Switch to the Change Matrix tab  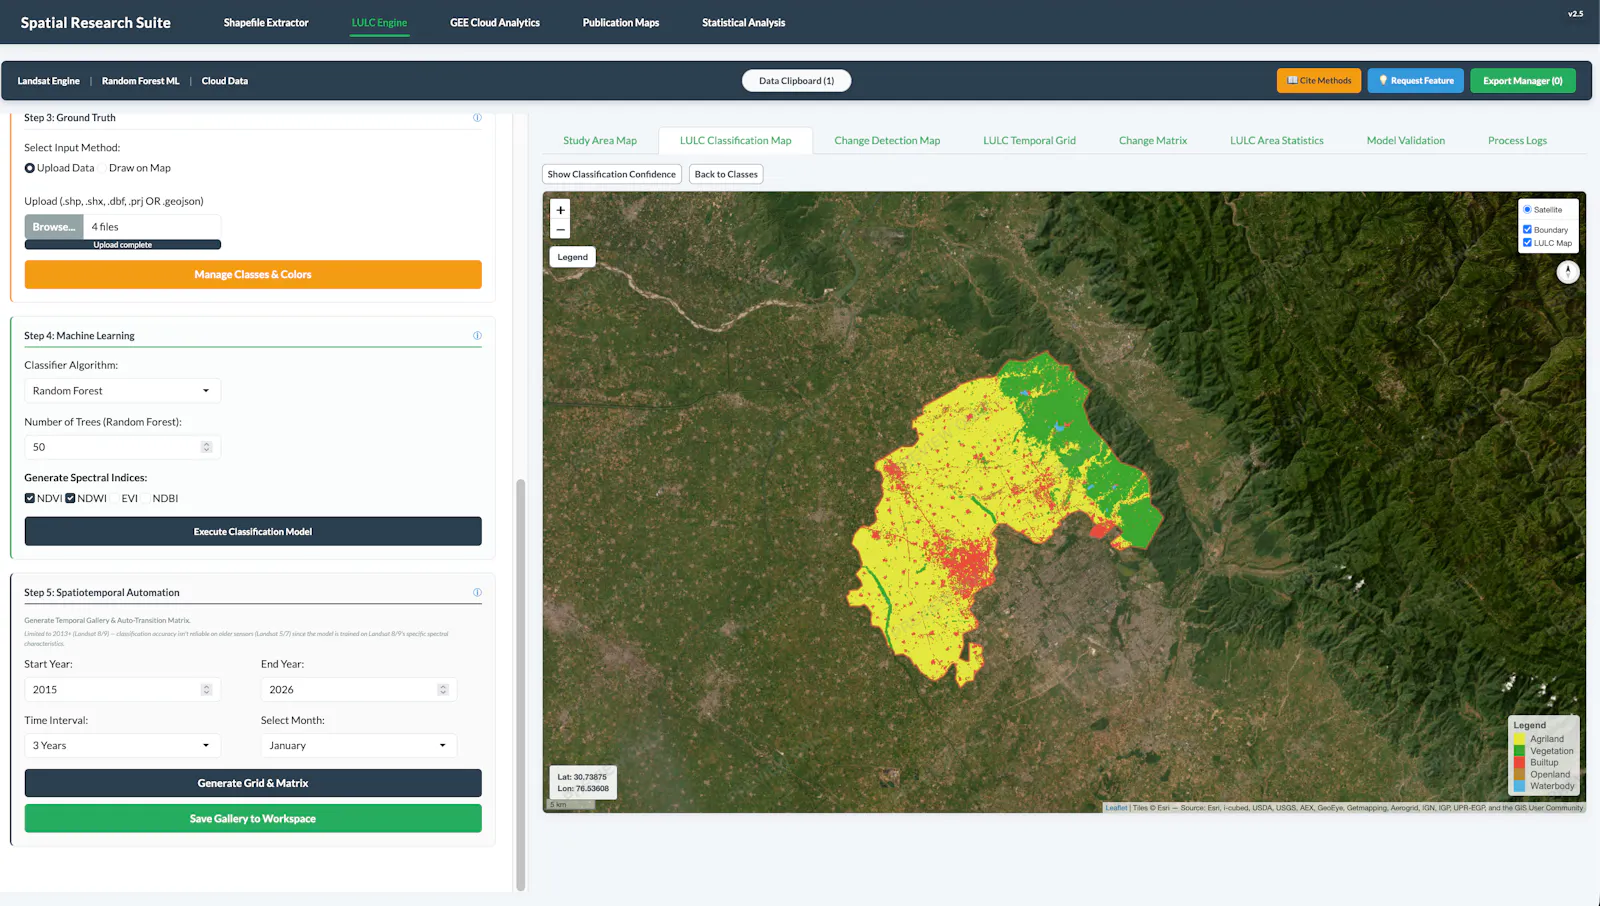1153,141
